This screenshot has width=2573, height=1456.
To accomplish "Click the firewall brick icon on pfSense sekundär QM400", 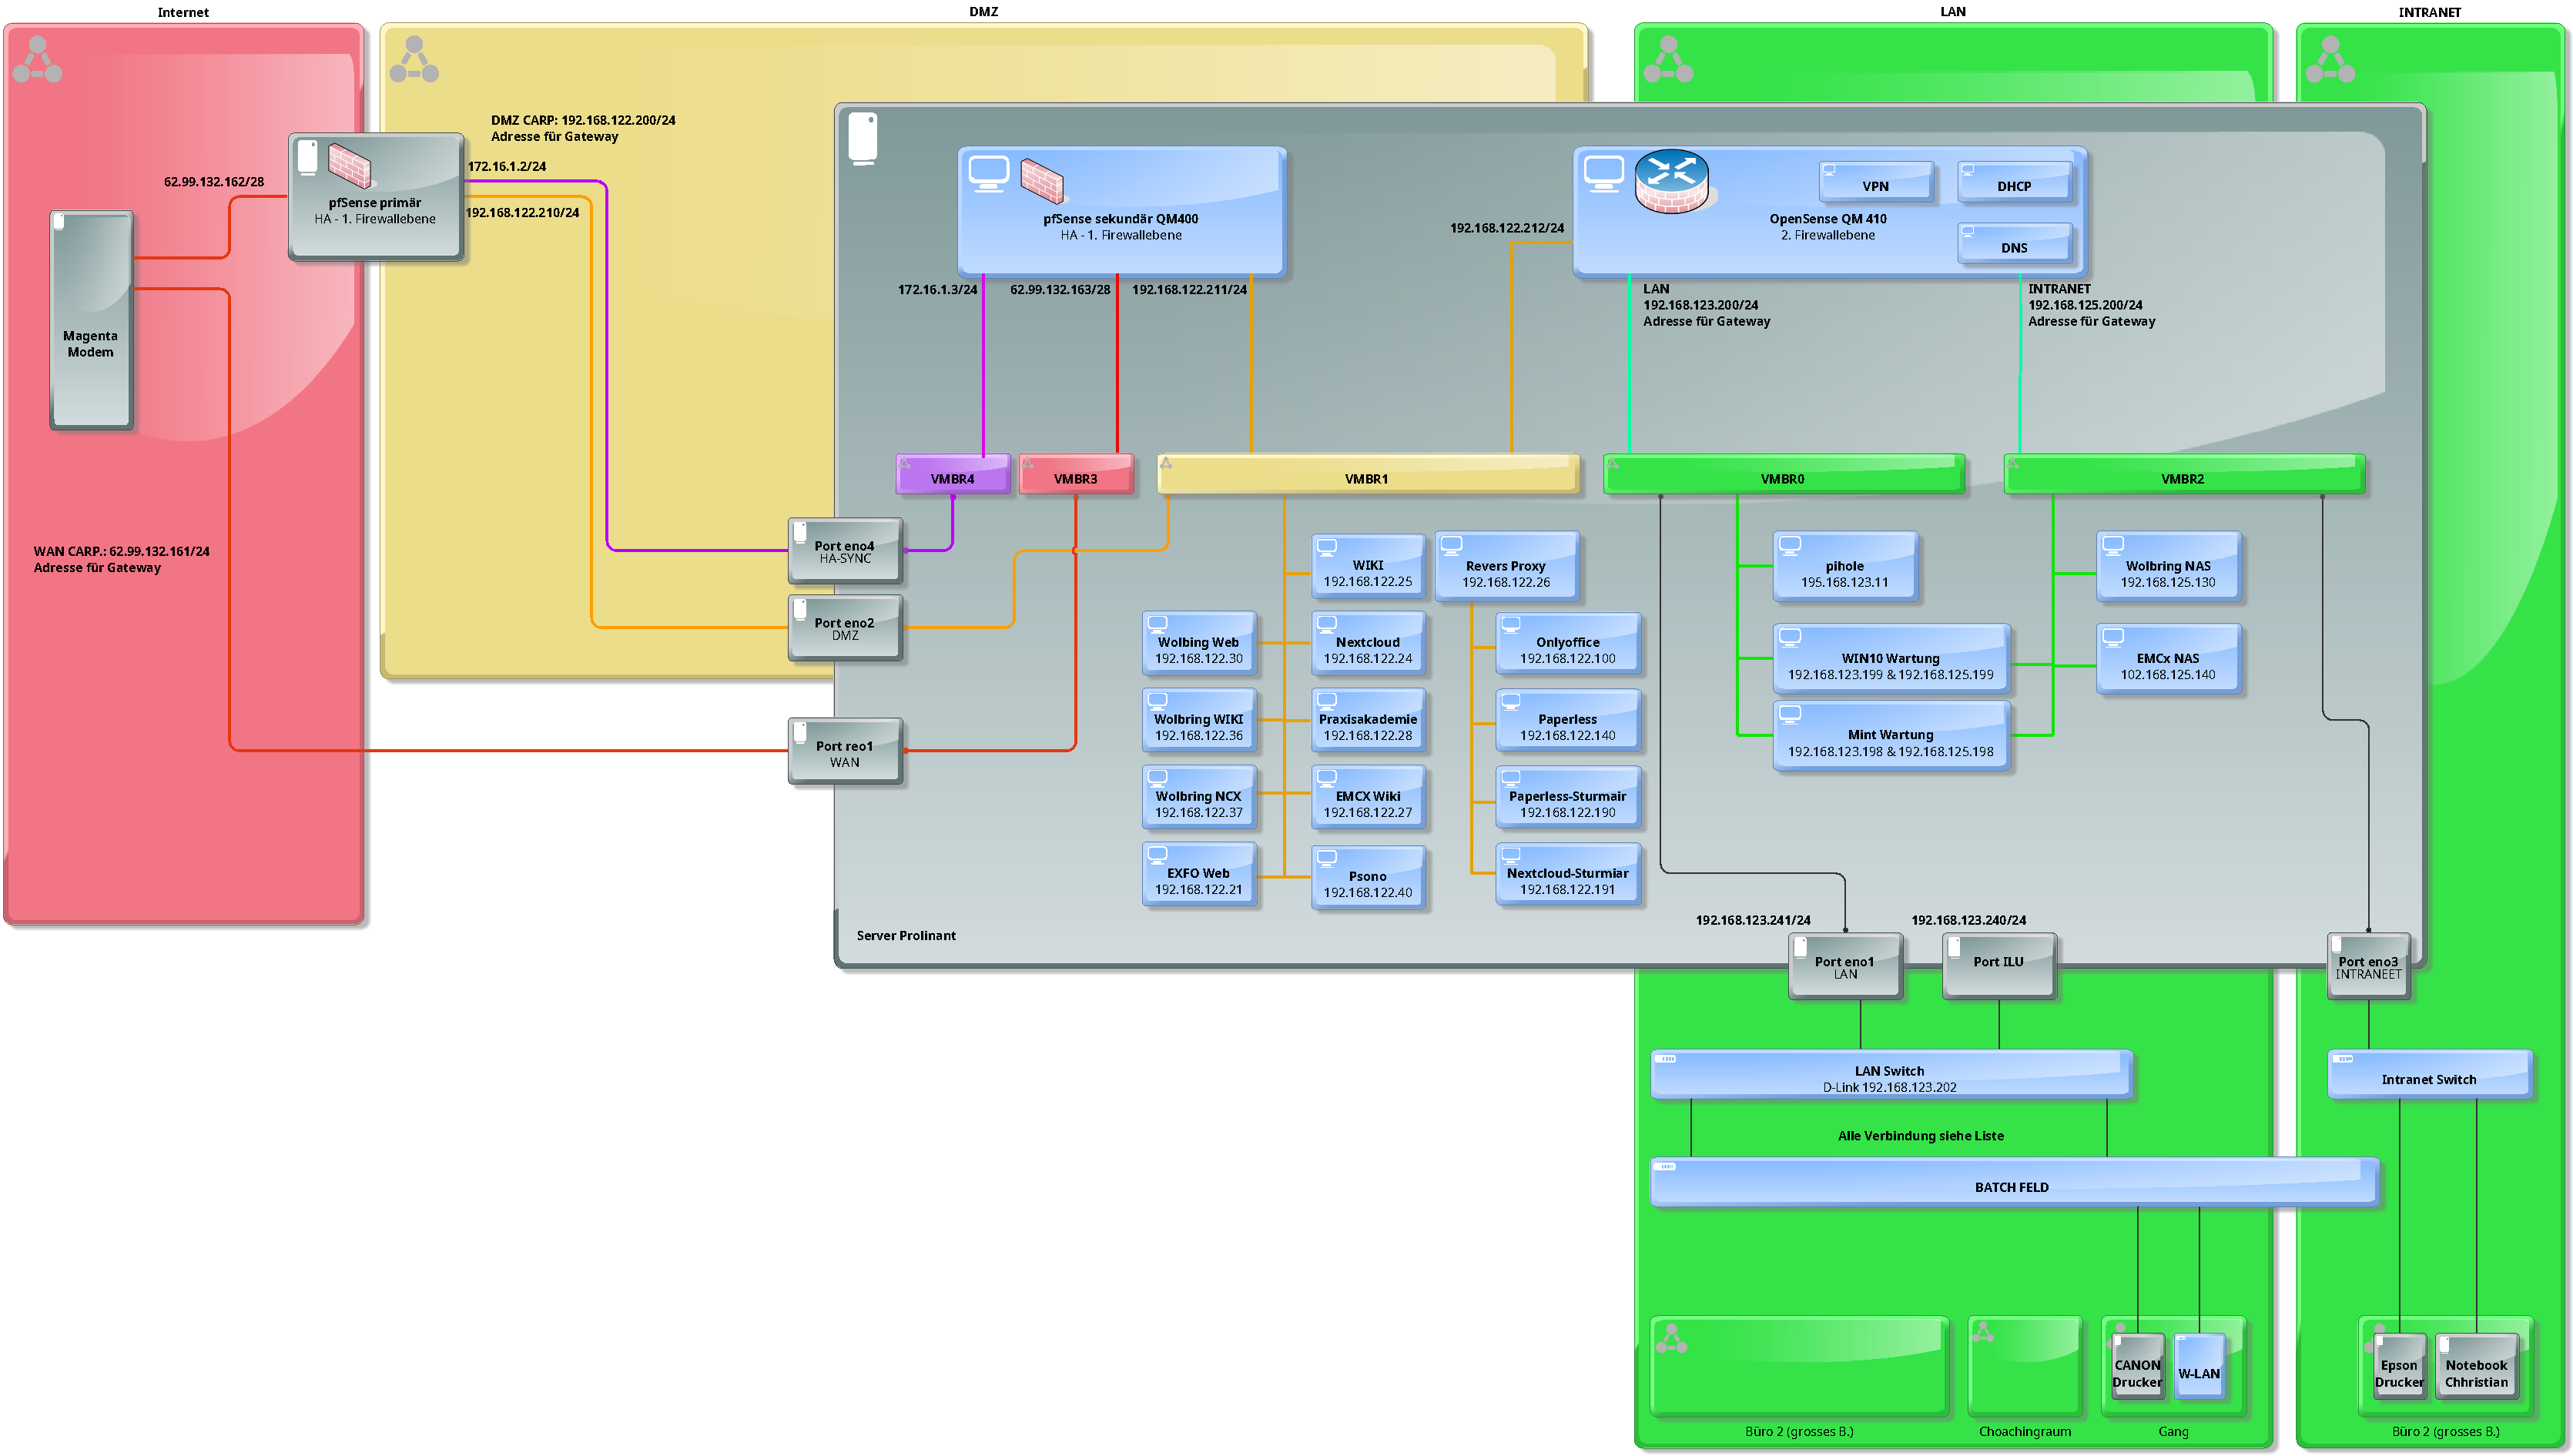I will (x=1042, y=180).
